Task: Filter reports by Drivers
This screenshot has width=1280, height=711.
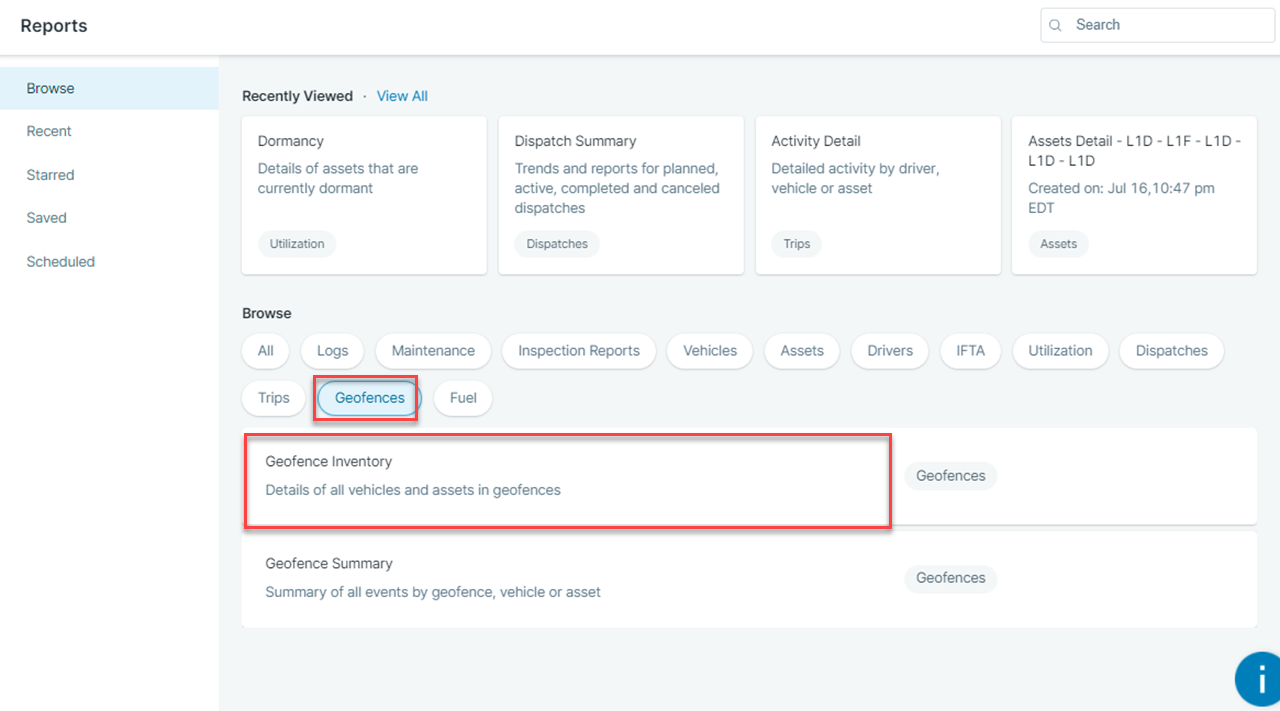Action: [890, 351]
